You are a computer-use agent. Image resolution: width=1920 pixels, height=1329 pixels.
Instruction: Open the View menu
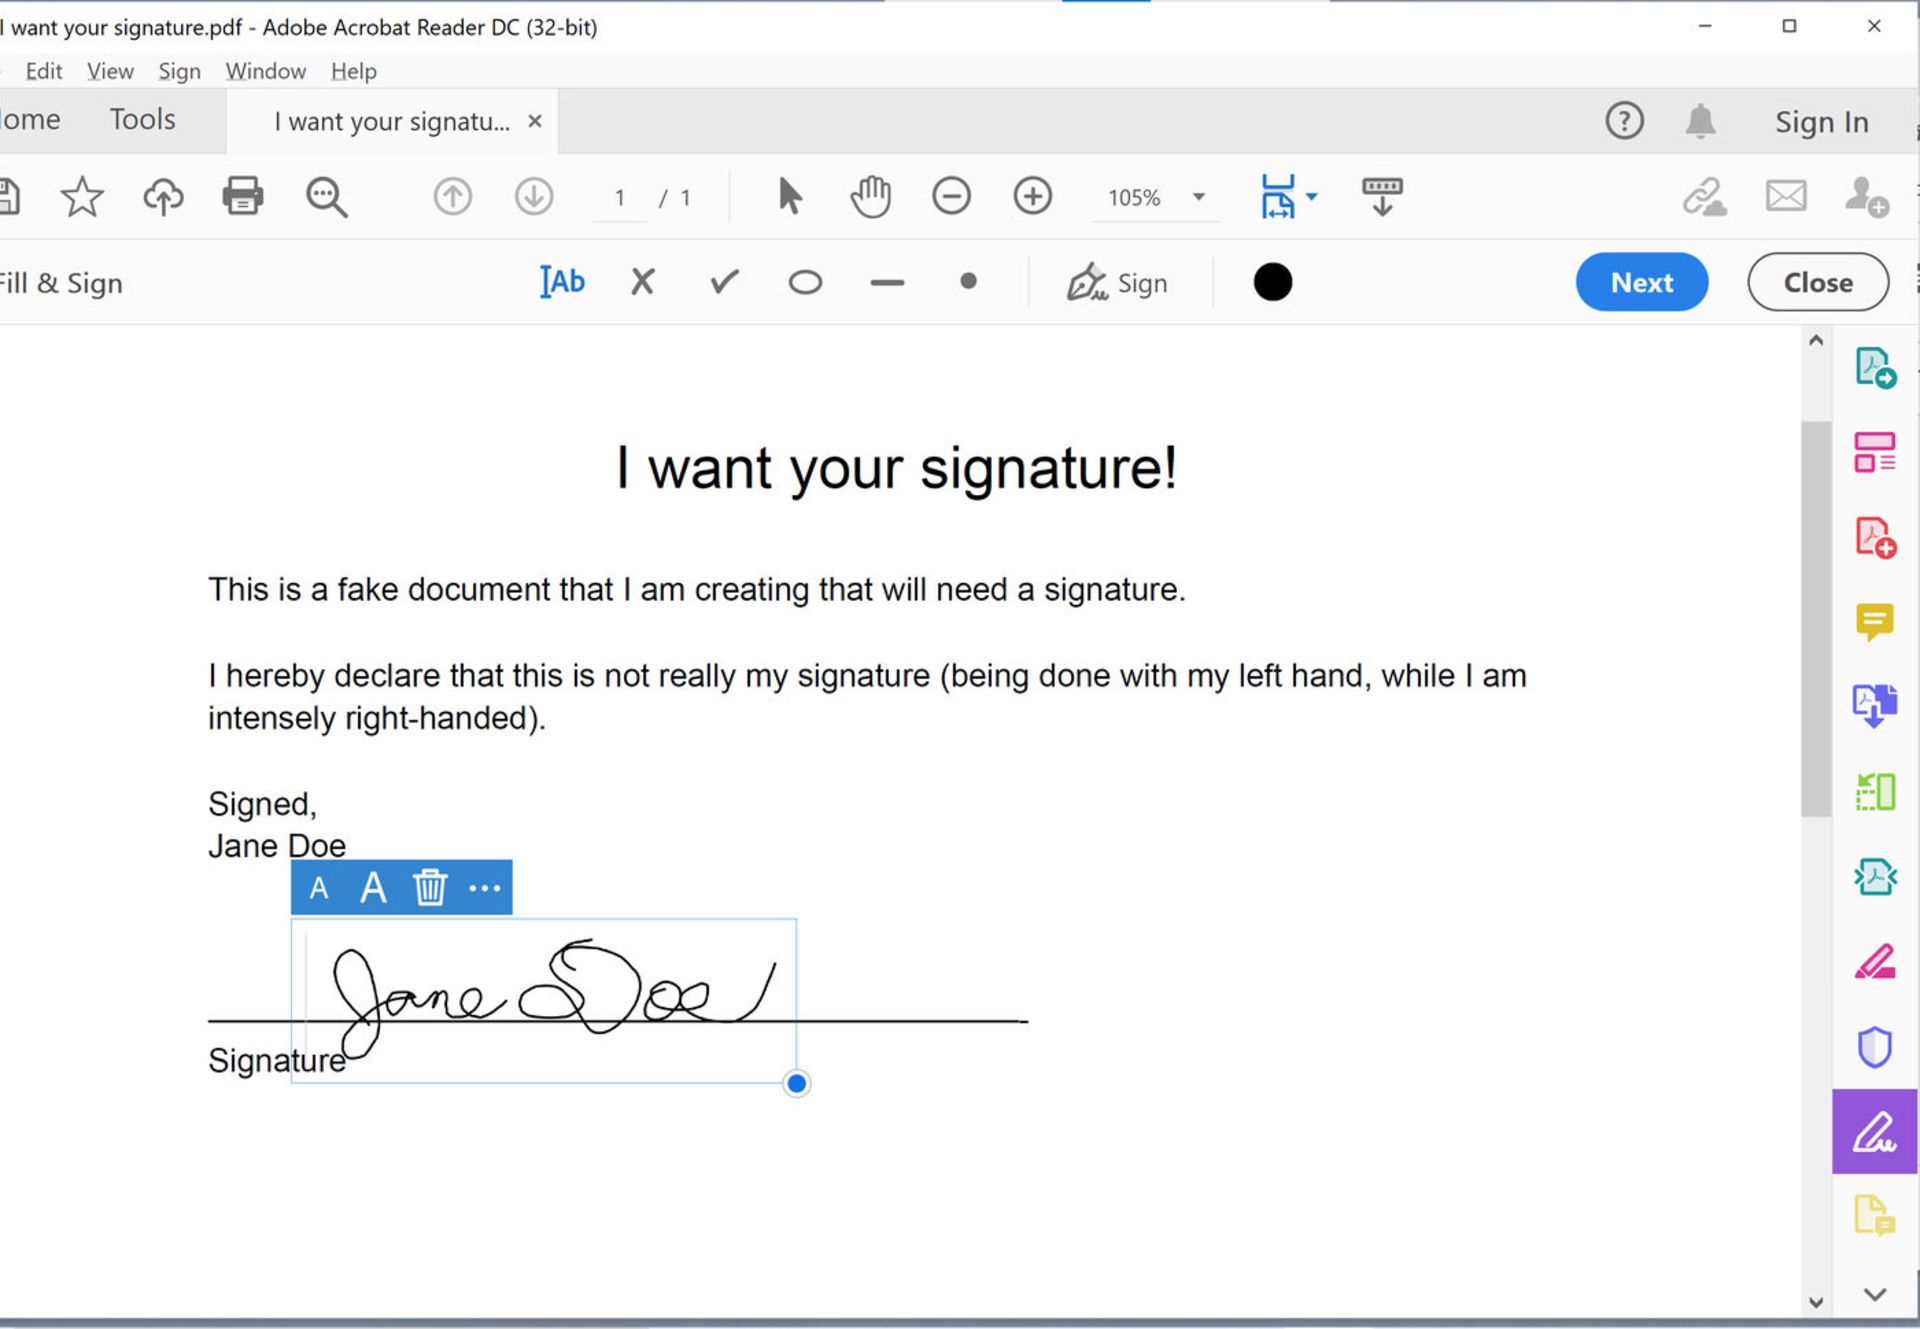coord(110,71)
